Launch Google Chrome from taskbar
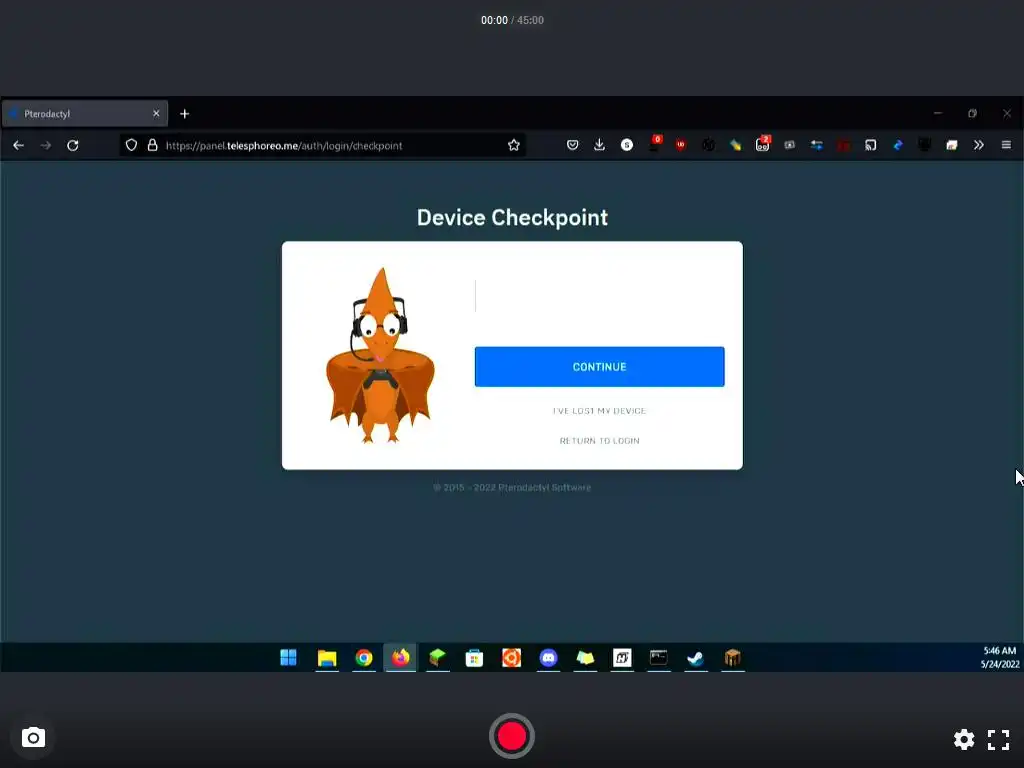Image resolution: width=1024 pixels, height=768 pixels. click(x=364, y=658)
